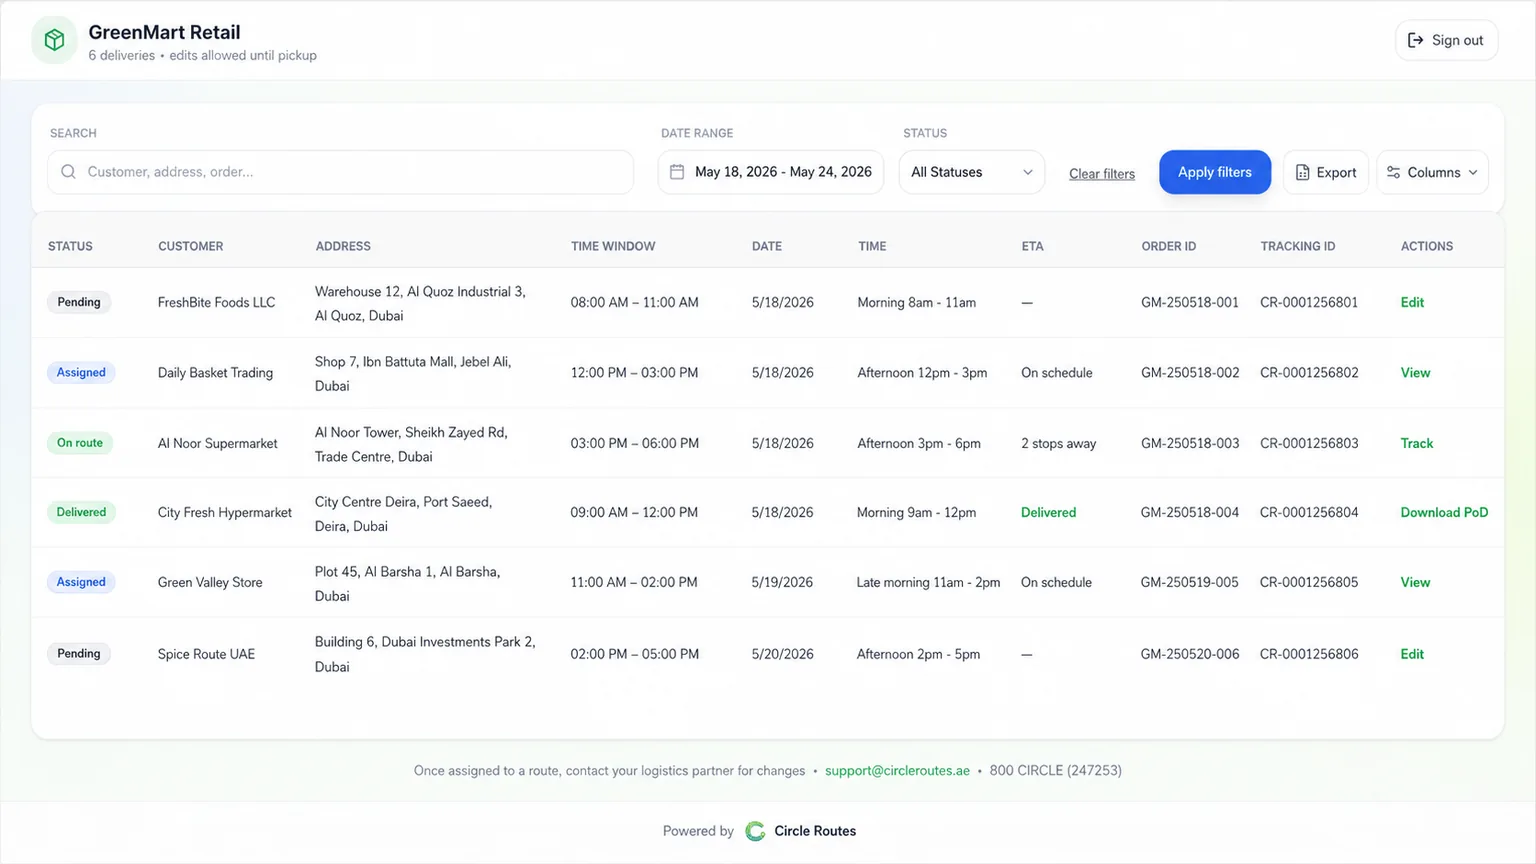Export the deliveries list
This screenshot has width=1536, height=864.
tap(1326, 172)
